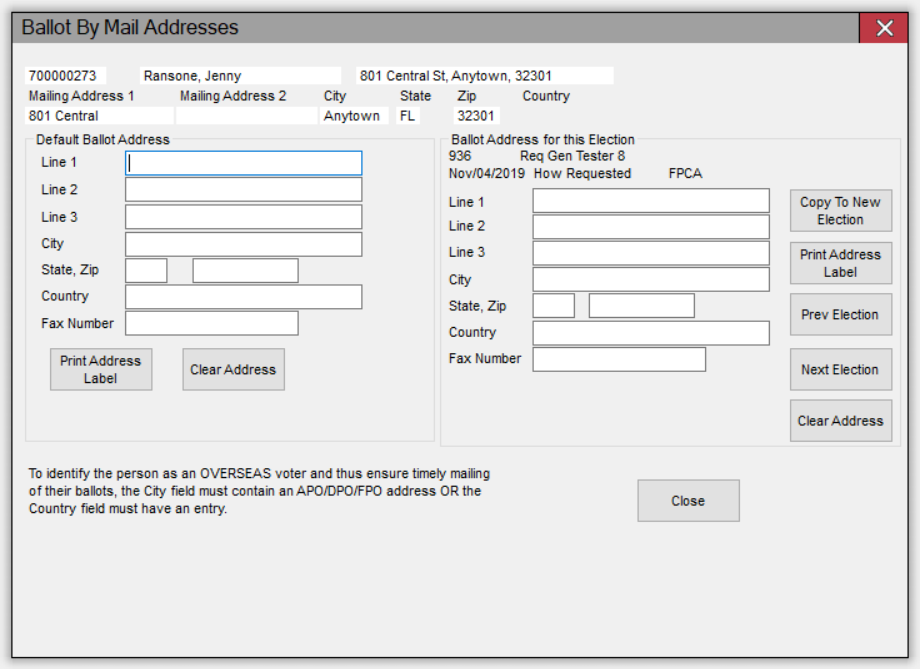Screen dimensions: 920x669
Task: Click the empty Mailing Address 2 field
Action: (x=246, y=116)
